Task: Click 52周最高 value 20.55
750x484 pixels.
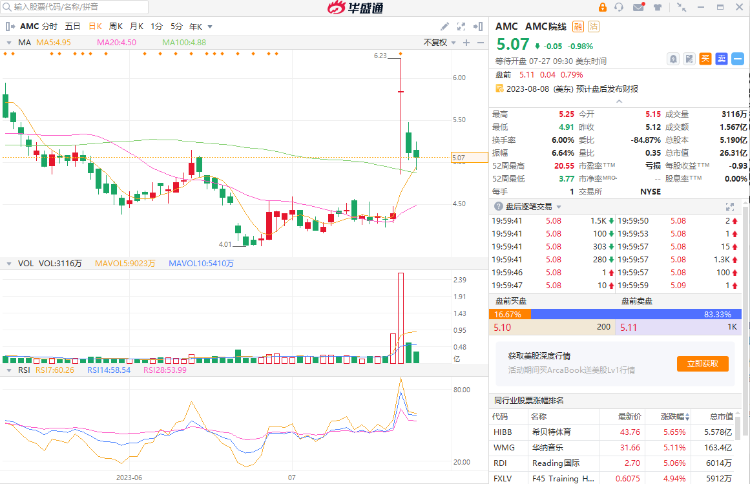Action: coord(564,166)
